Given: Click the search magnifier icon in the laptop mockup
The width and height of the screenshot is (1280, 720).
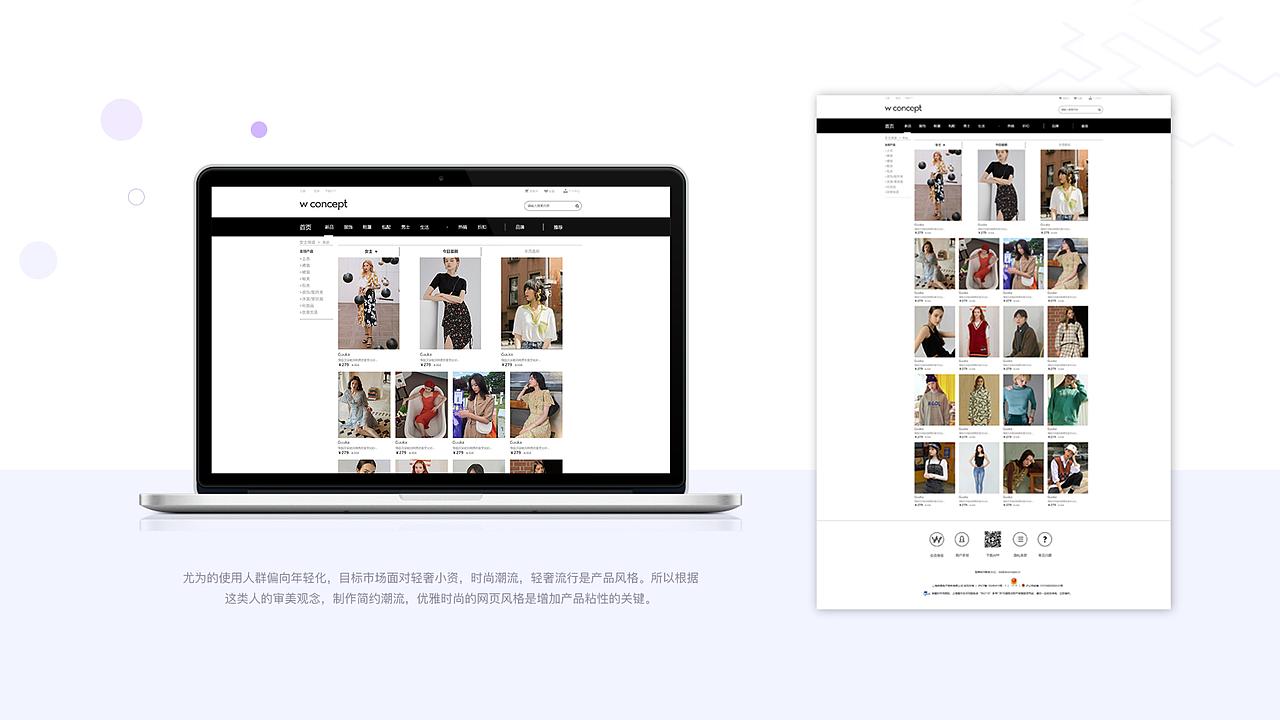Looking at the screenshot, I should (x=577, y=206).
